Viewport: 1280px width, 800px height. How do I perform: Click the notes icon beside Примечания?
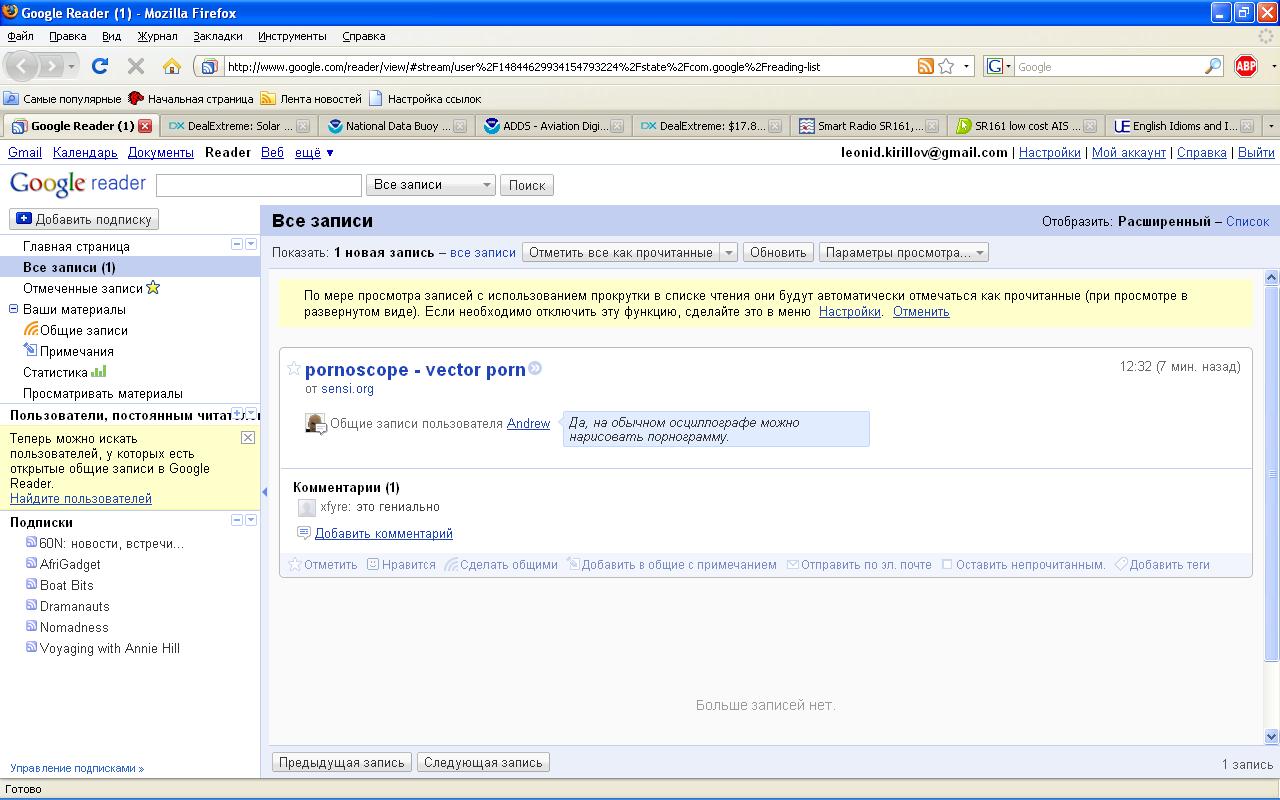tap(31, 350)
